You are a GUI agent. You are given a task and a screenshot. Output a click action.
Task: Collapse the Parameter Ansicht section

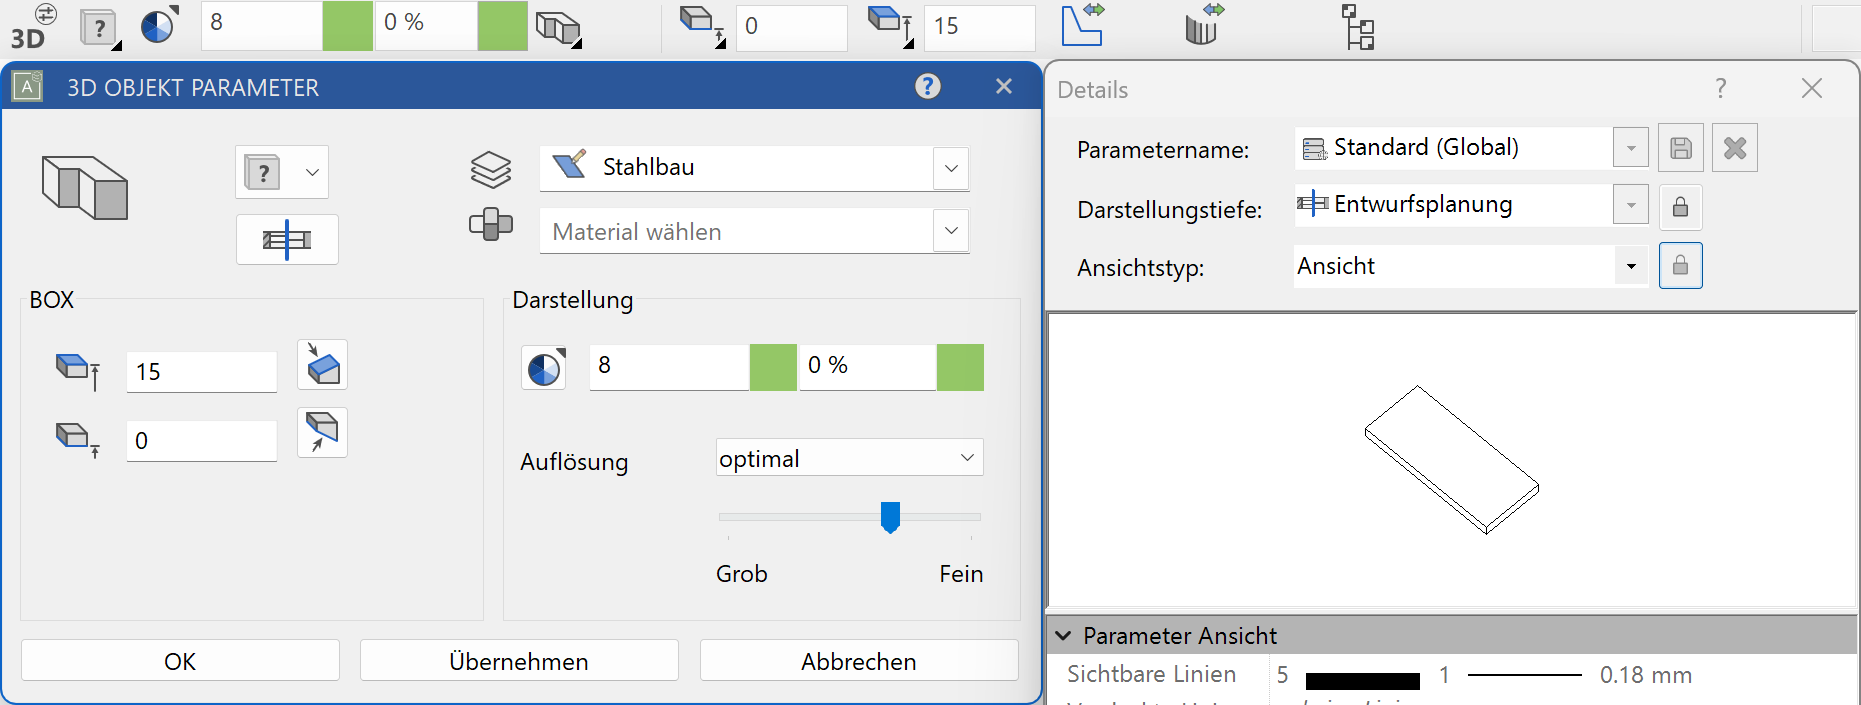tap(1064, 636)
